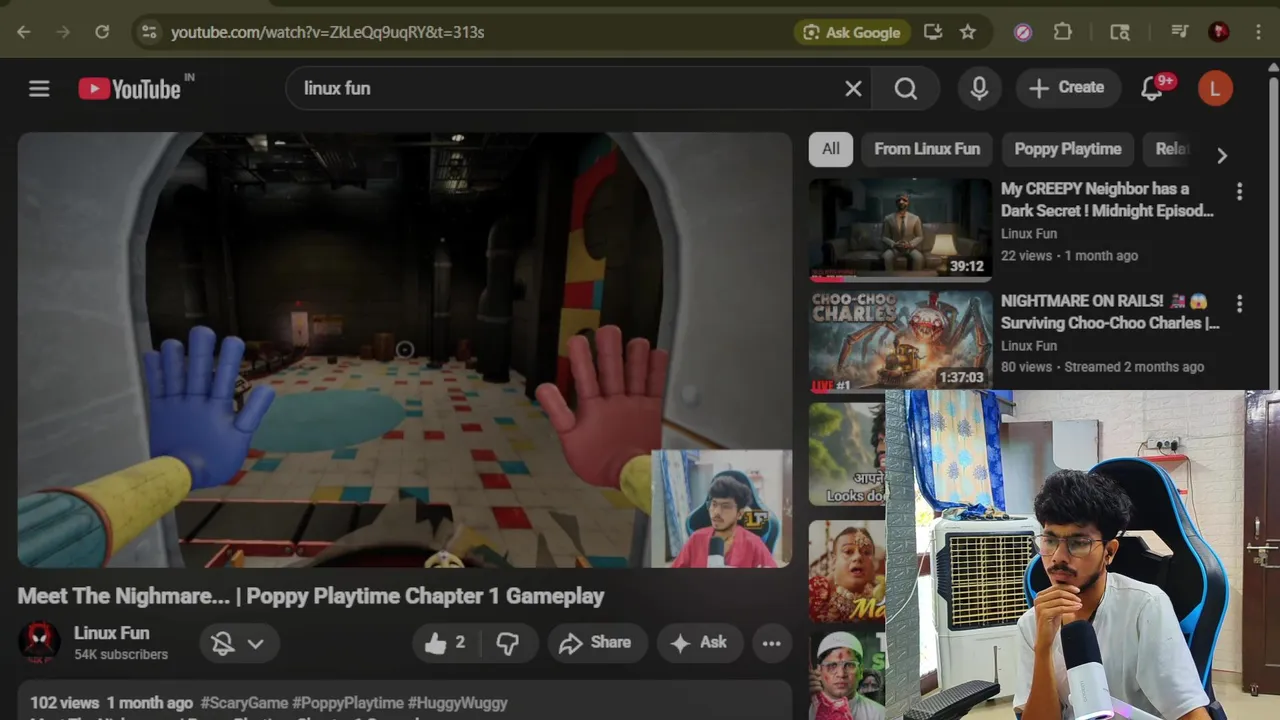This screenshot has height=720, width=1280.
Task: Go back with the browser back arrow
Action: [x=24, y=32]
